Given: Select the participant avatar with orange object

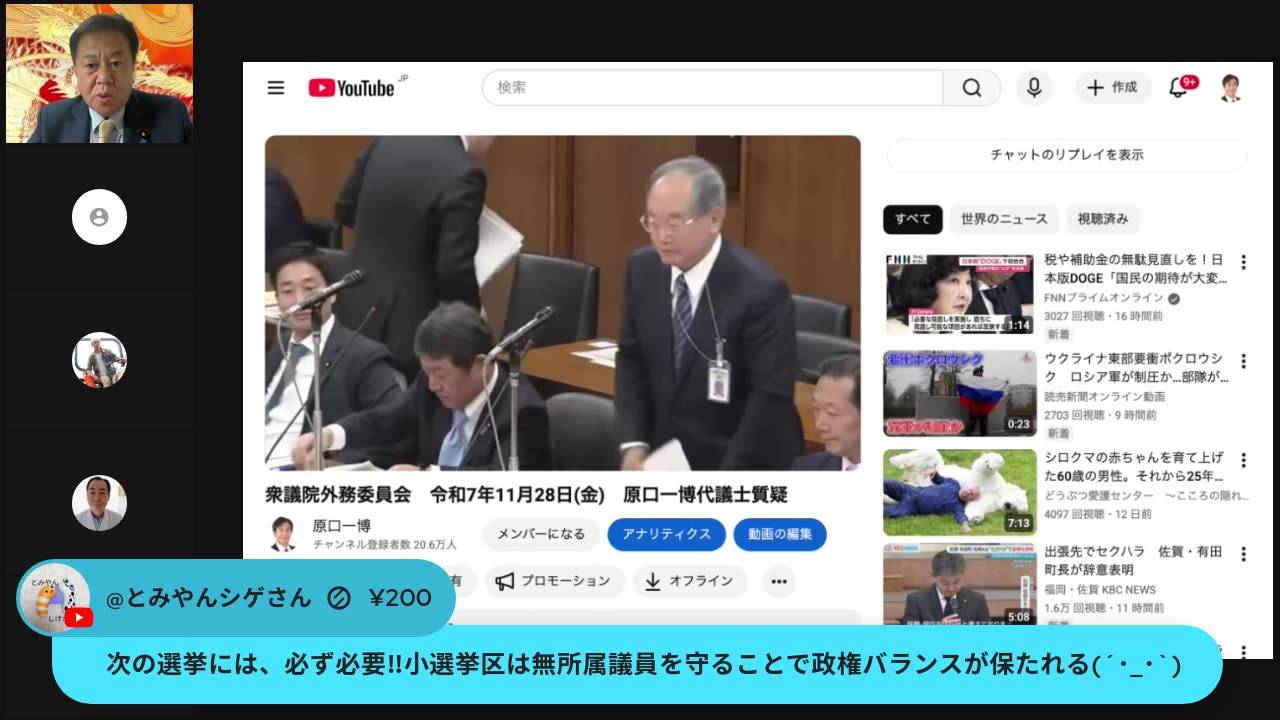Looking at the screenshot, I should (99, 360).
